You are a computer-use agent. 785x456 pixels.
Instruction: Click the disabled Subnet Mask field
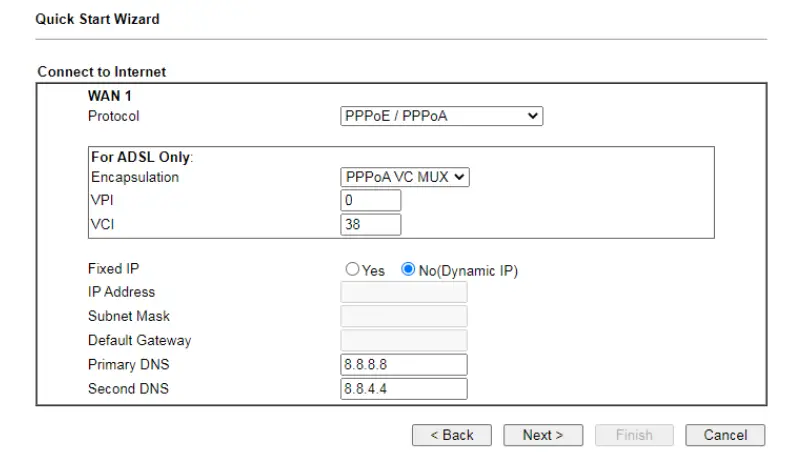404,316
